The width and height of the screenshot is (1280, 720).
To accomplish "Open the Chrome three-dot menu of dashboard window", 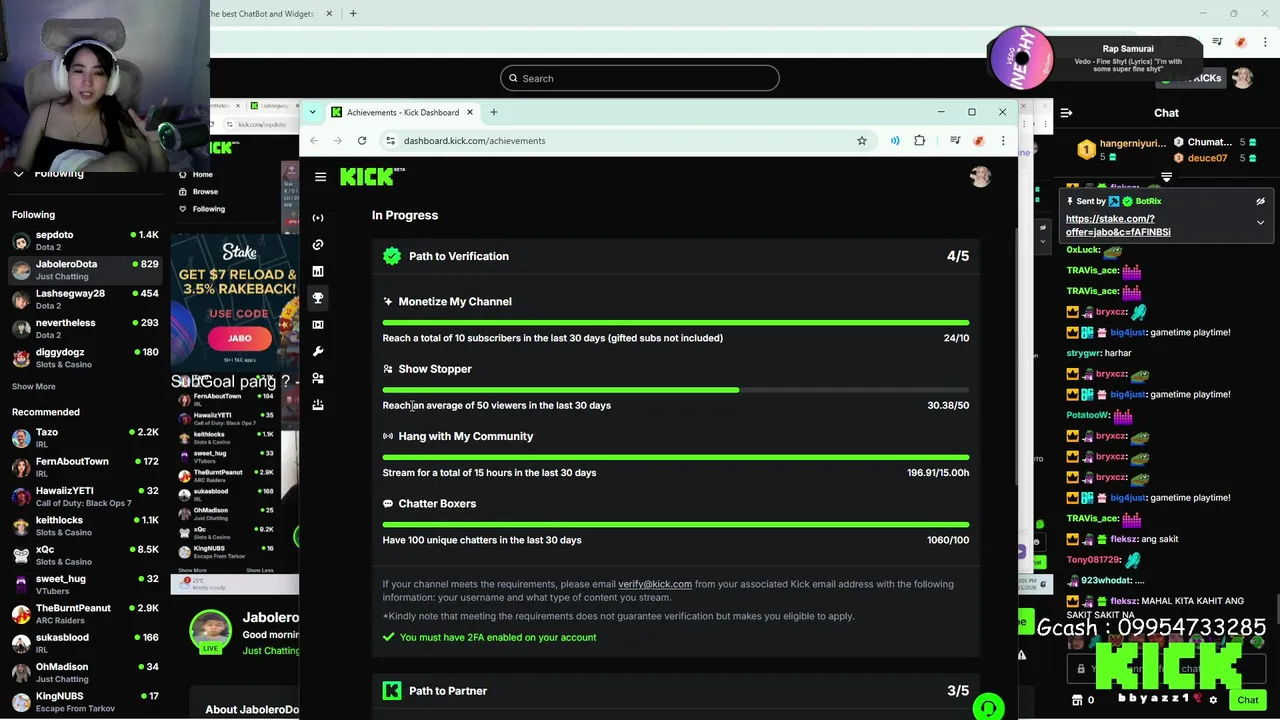I will pyautogui.click(x=1003, y=141).
